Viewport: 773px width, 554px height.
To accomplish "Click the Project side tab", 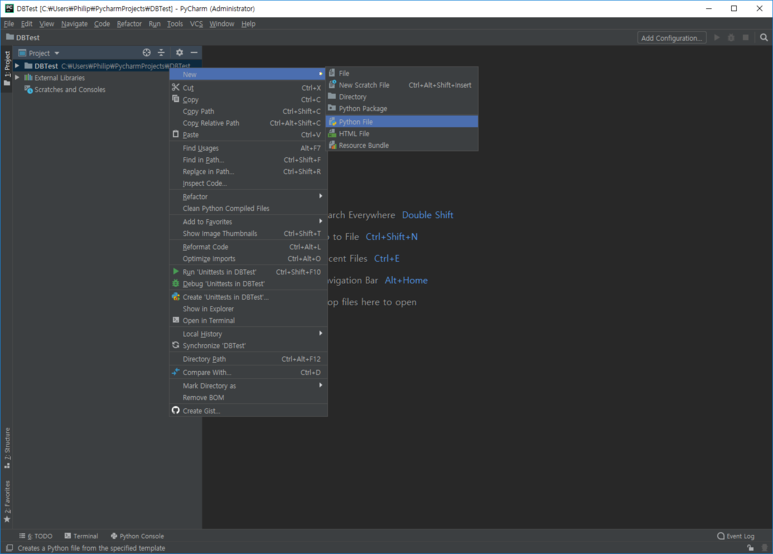I will [7, 68].
